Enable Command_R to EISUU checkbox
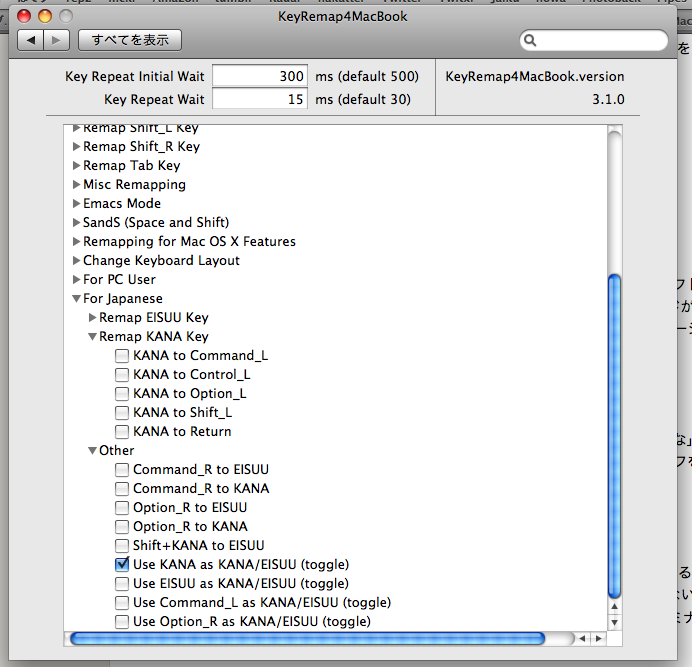The width and height of the screenshot is (692, 667). (122, 470)
